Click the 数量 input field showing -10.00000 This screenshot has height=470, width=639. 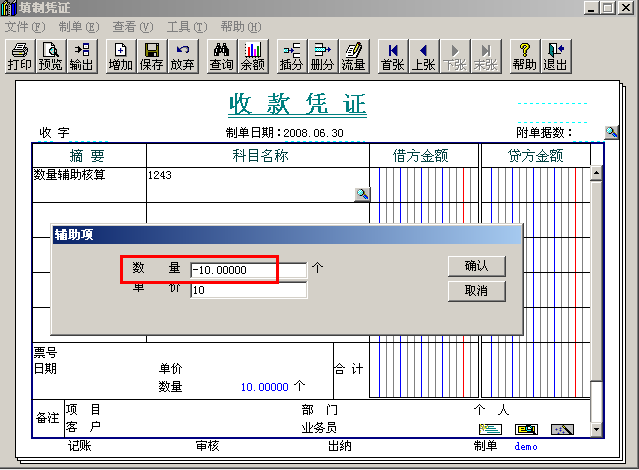coord(249,270)
